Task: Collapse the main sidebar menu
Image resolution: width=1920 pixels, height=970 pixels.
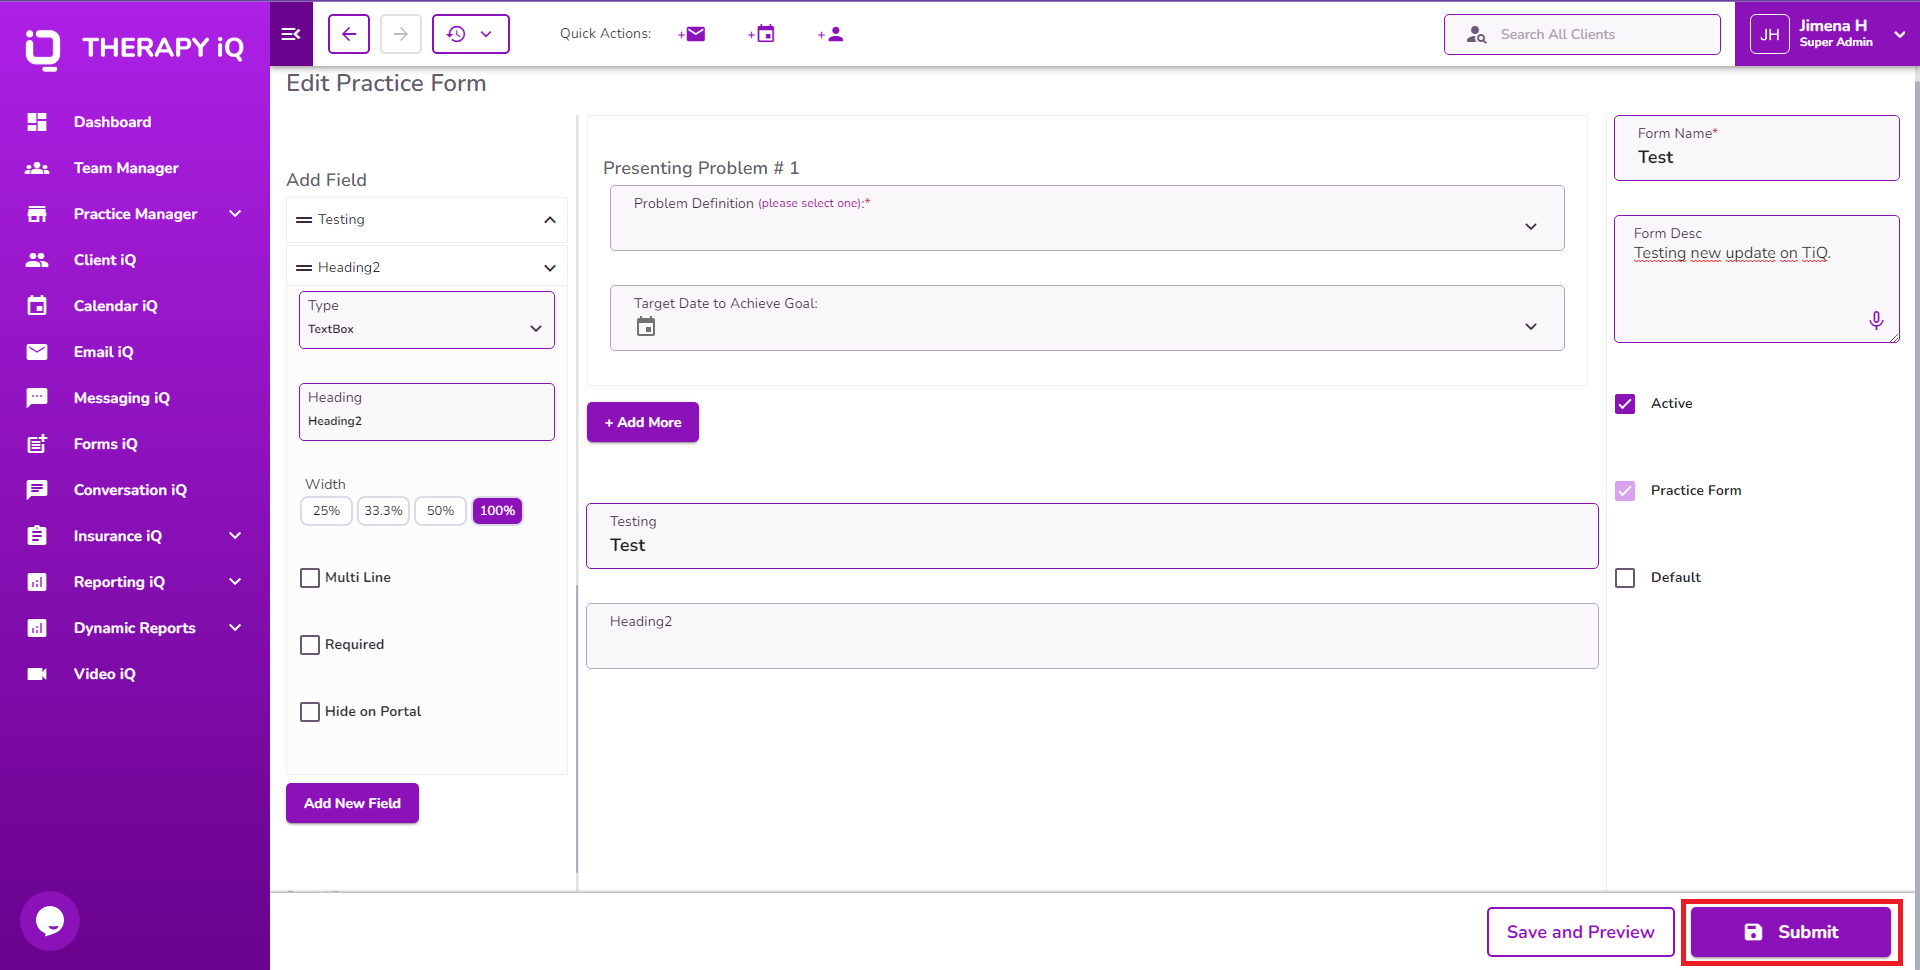Action: click(x=291, y=33)
